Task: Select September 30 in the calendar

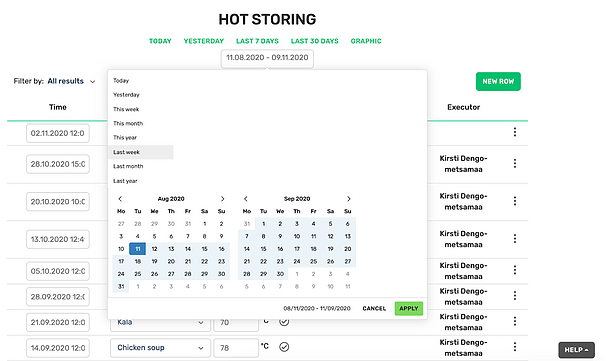Action: click(x=280, y=274)
